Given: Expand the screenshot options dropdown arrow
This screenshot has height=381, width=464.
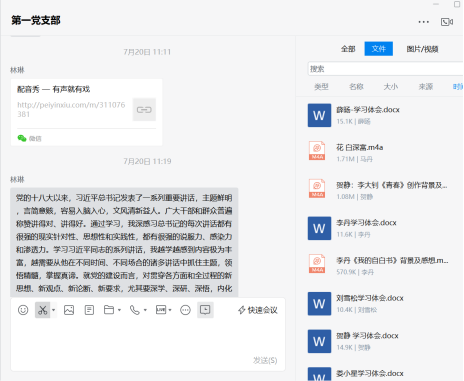Looking at the screenshot, I should pos(53,310).
